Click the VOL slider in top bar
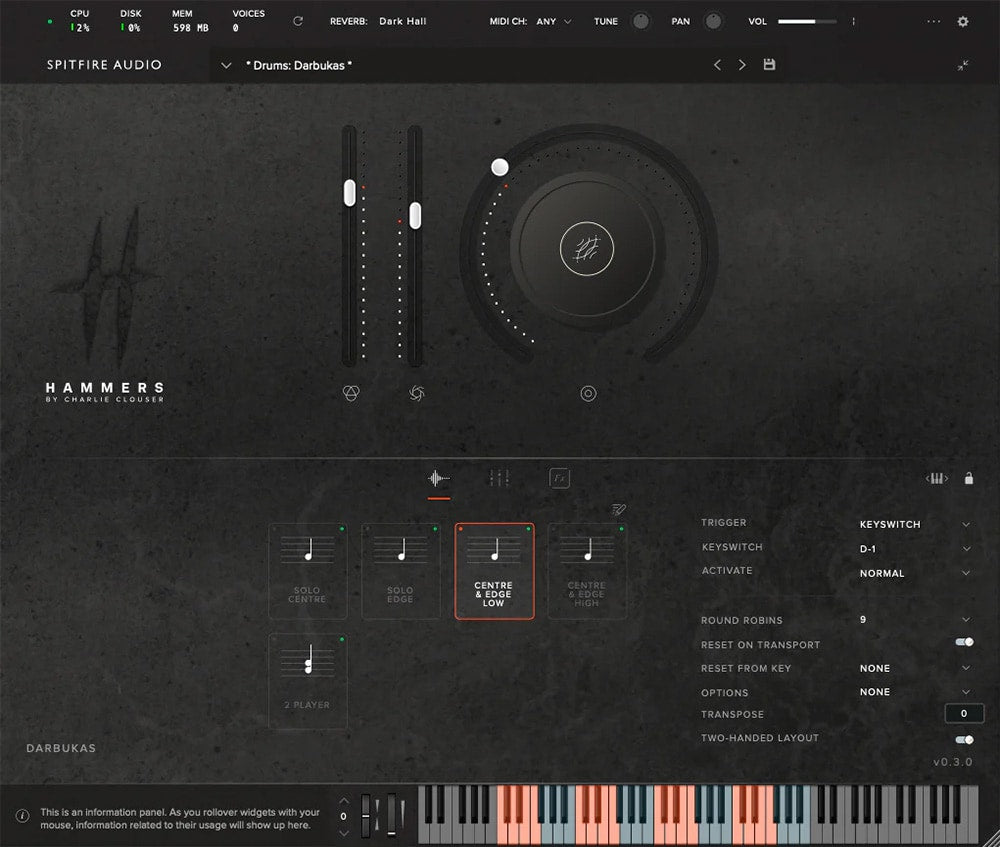1000x847 pixels. pos(808,21)
